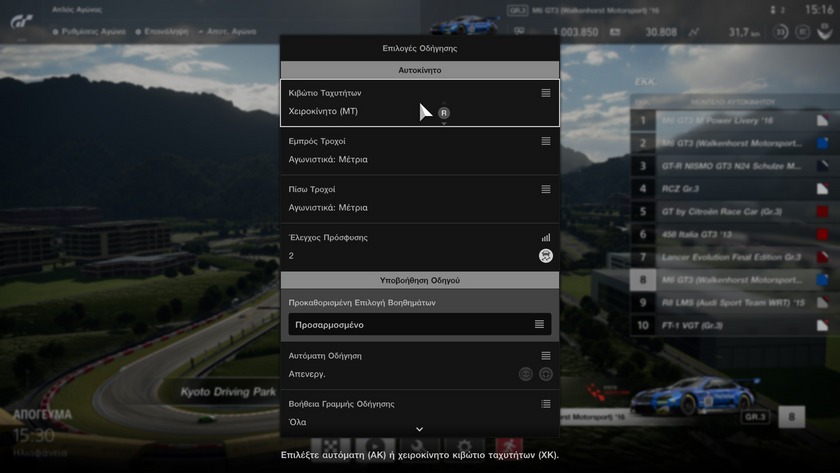Click the steering wheel icon under Αυτόματη Οδήγηση
The width and height of the screenshot is (840, 473).
[546, 374]
